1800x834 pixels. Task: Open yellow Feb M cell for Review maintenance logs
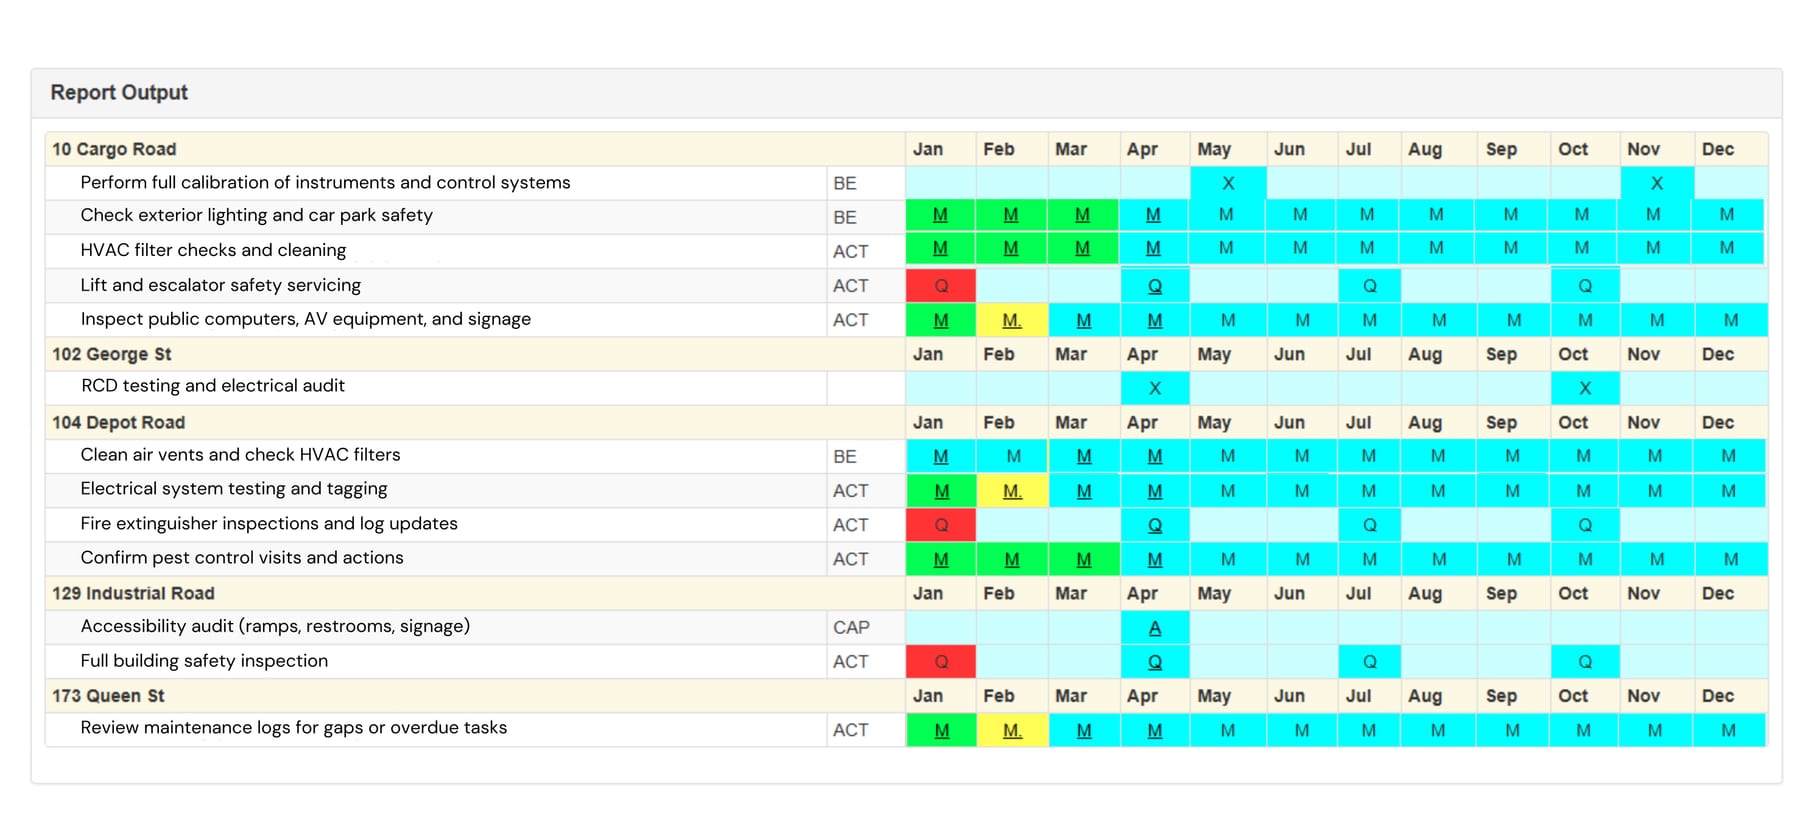[x=1012, y=731]
